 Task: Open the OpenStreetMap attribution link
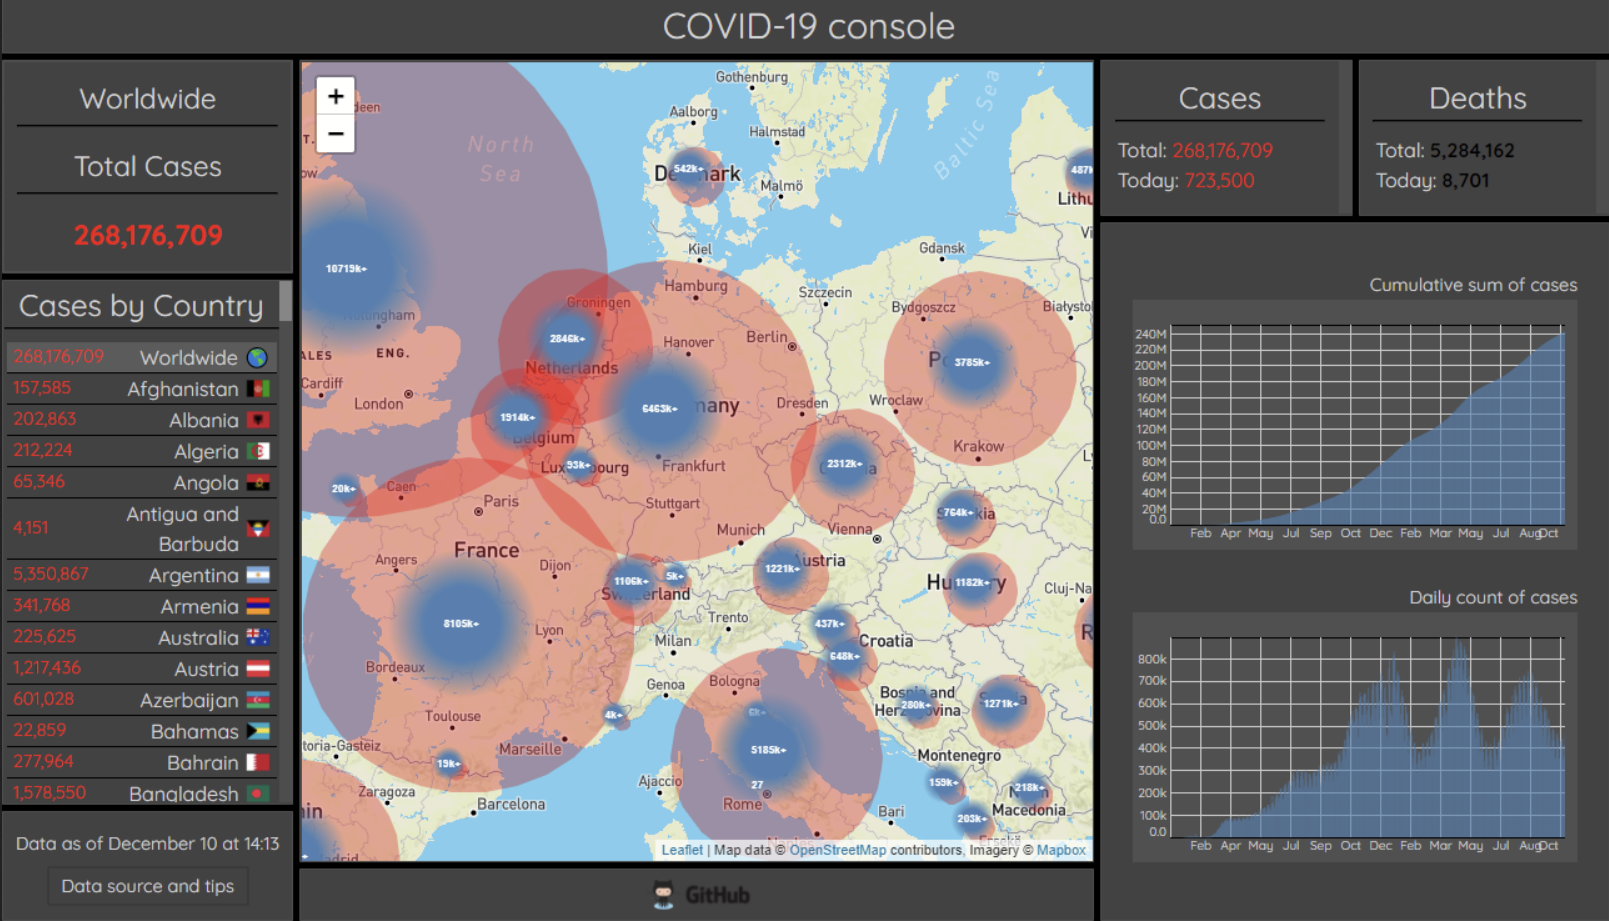click(836, 850)
